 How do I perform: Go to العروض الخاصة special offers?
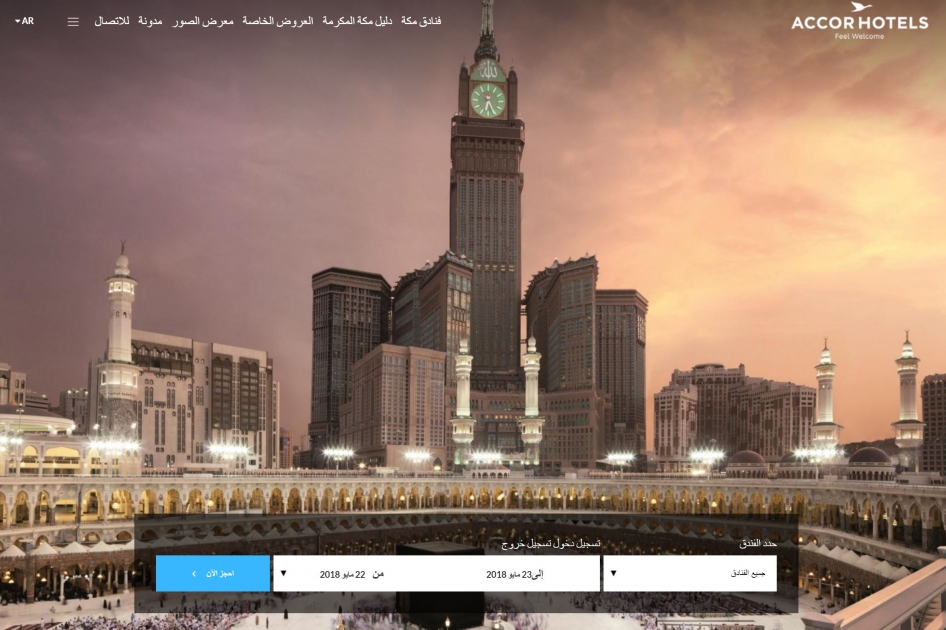click(x=278, y=21)
